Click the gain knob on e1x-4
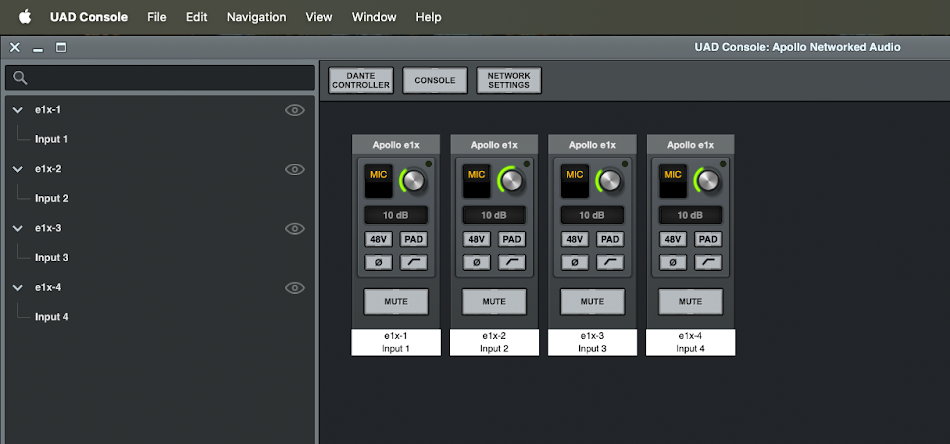Screen dimensions: 950x444 708,181
